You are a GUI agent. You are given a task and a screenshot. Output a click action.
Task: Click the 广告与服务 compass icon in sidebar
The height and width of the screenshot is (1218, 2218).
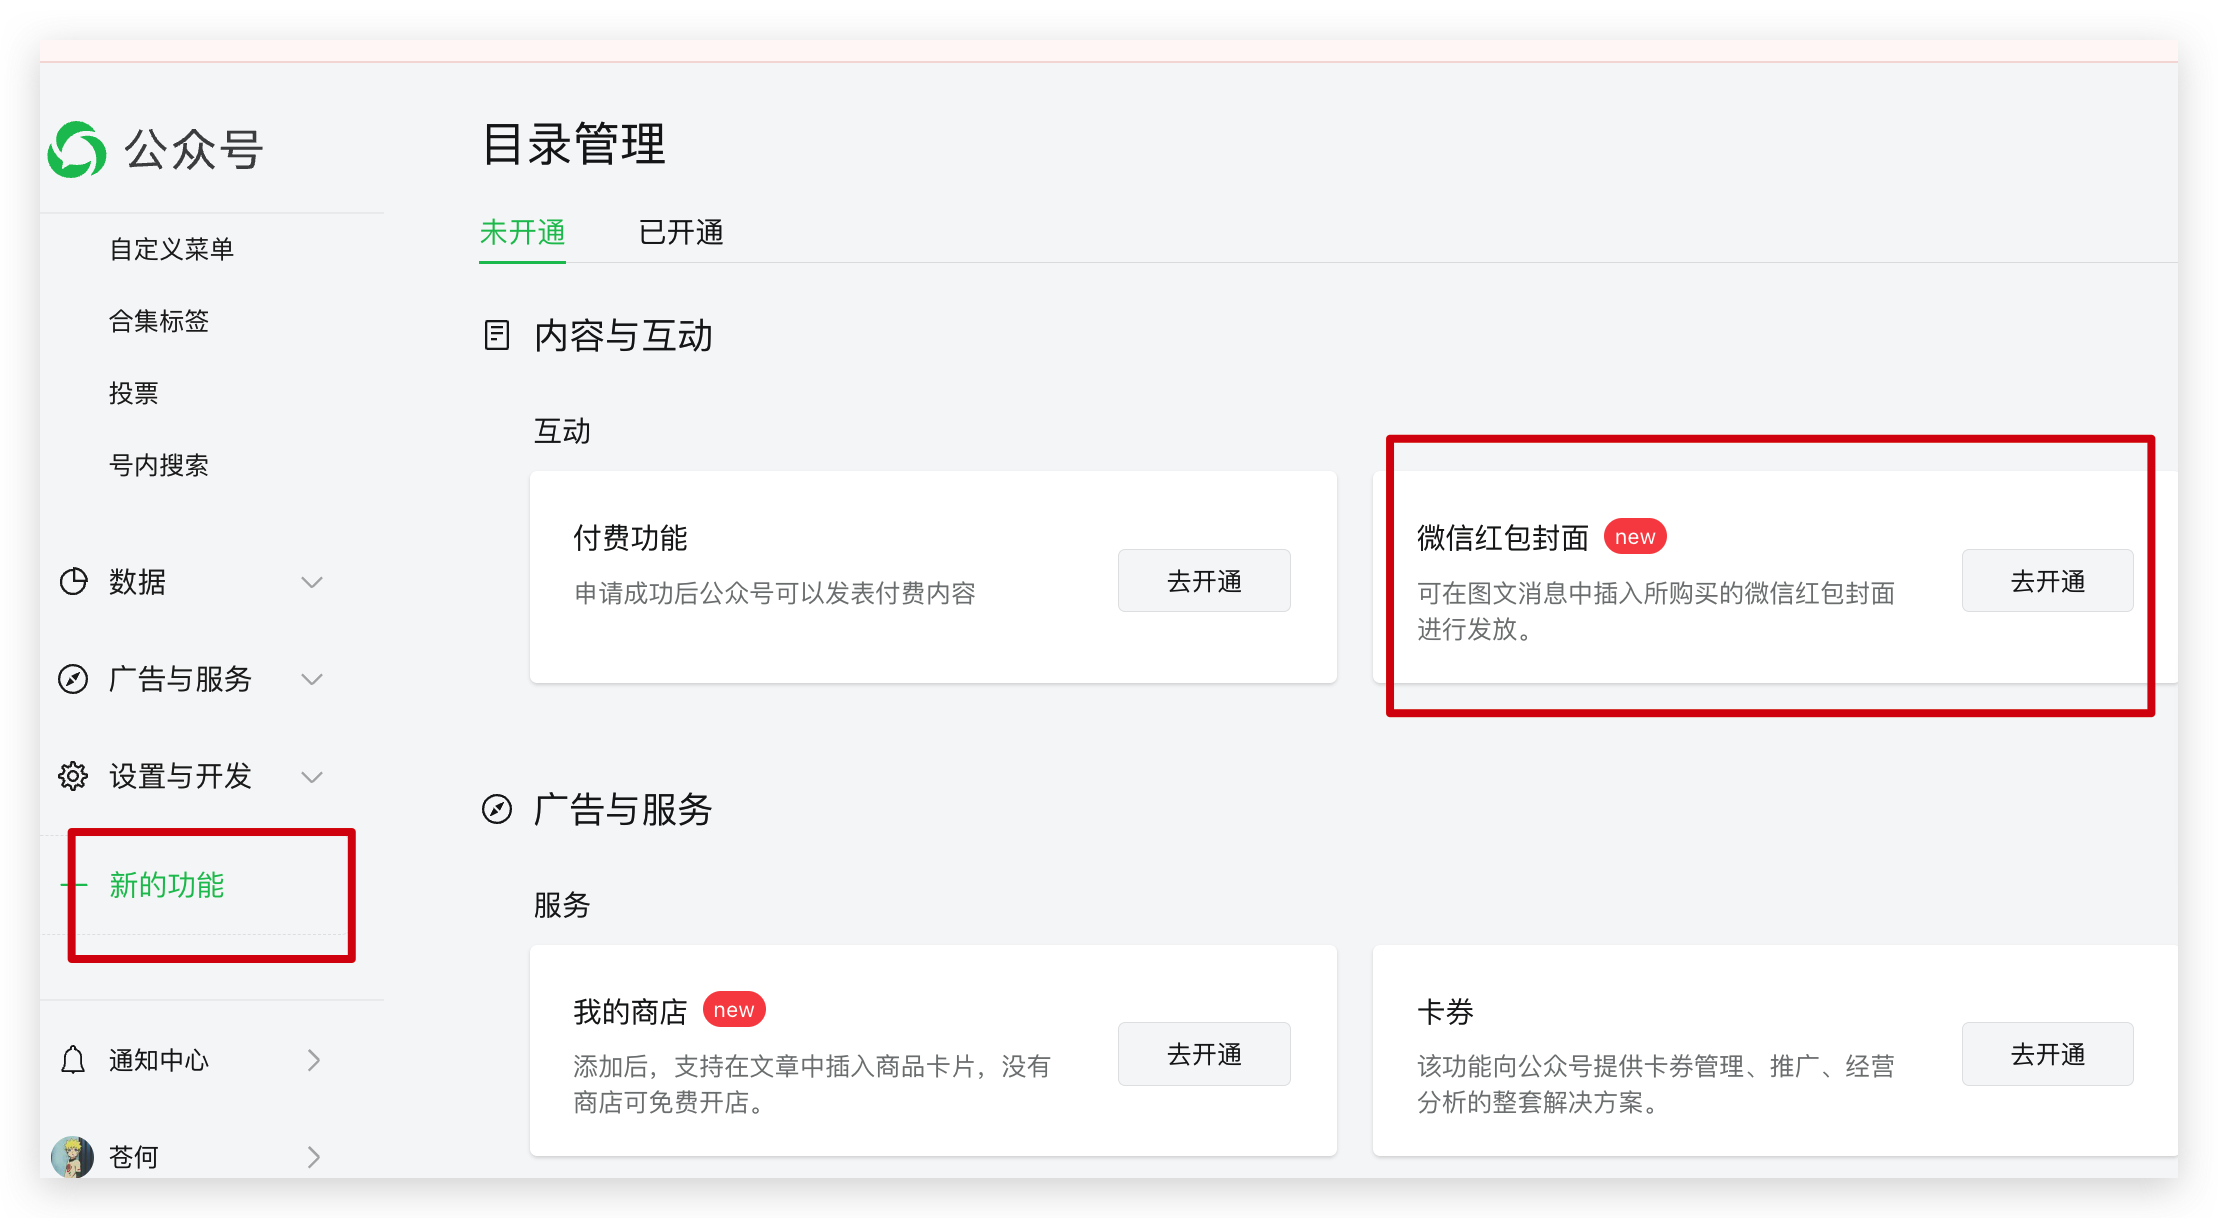pyautogui.click(x=73, y=679)
